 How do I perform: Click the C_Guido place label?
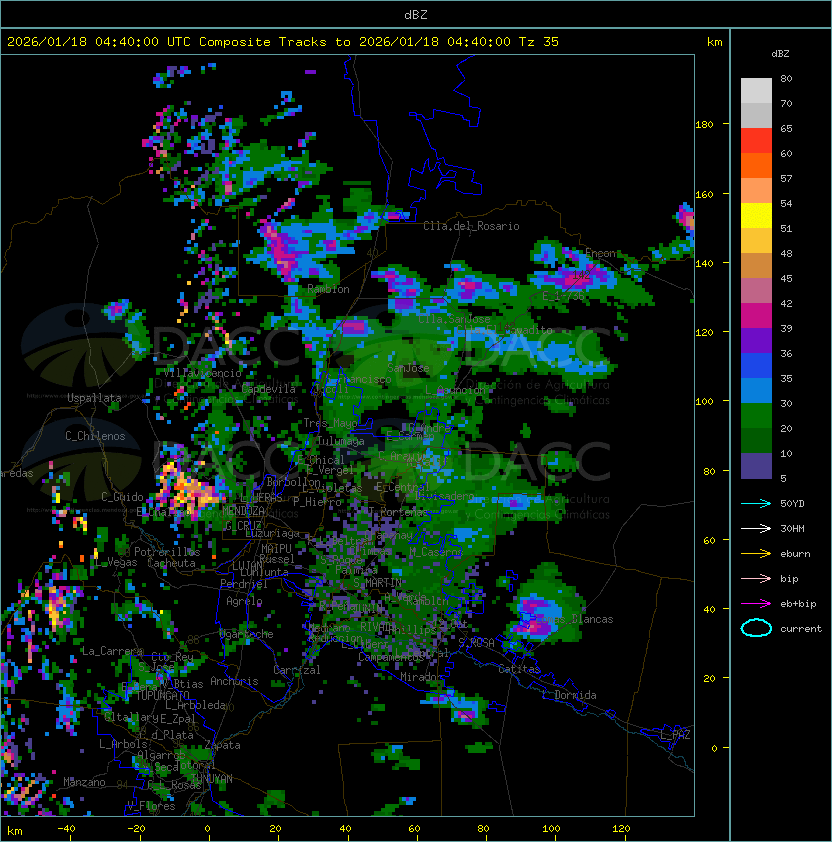(122, 497)
